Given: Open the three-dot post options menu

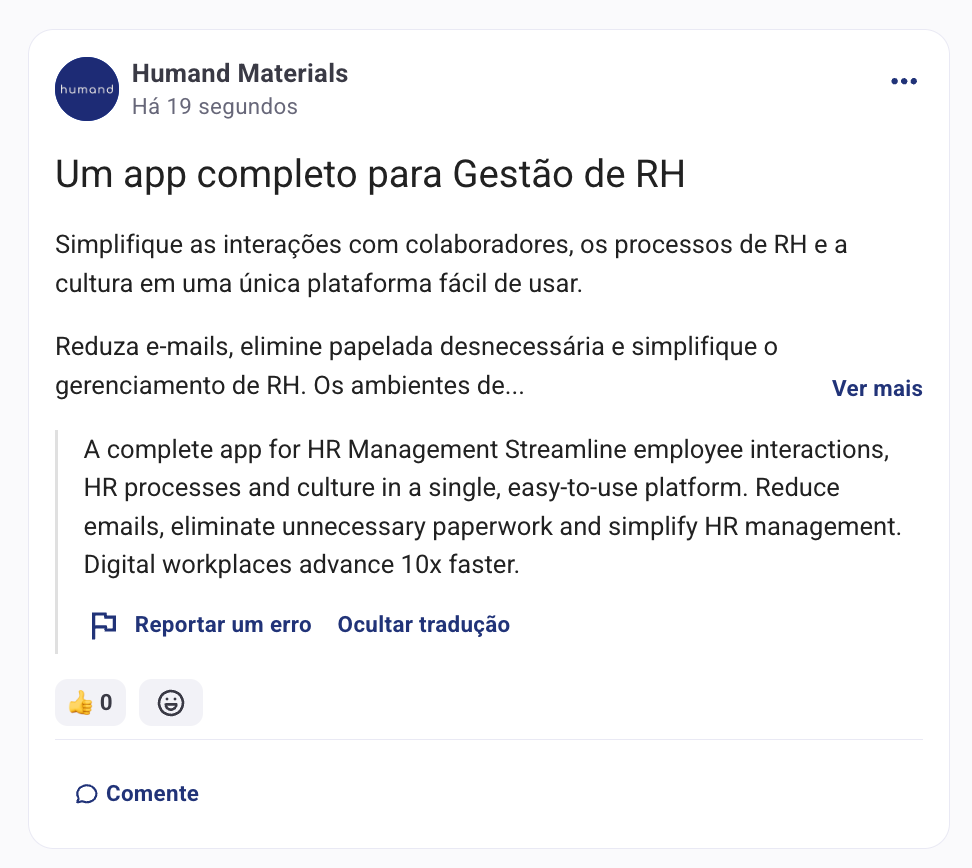Looking at the screenshot, I should point(903,82).
